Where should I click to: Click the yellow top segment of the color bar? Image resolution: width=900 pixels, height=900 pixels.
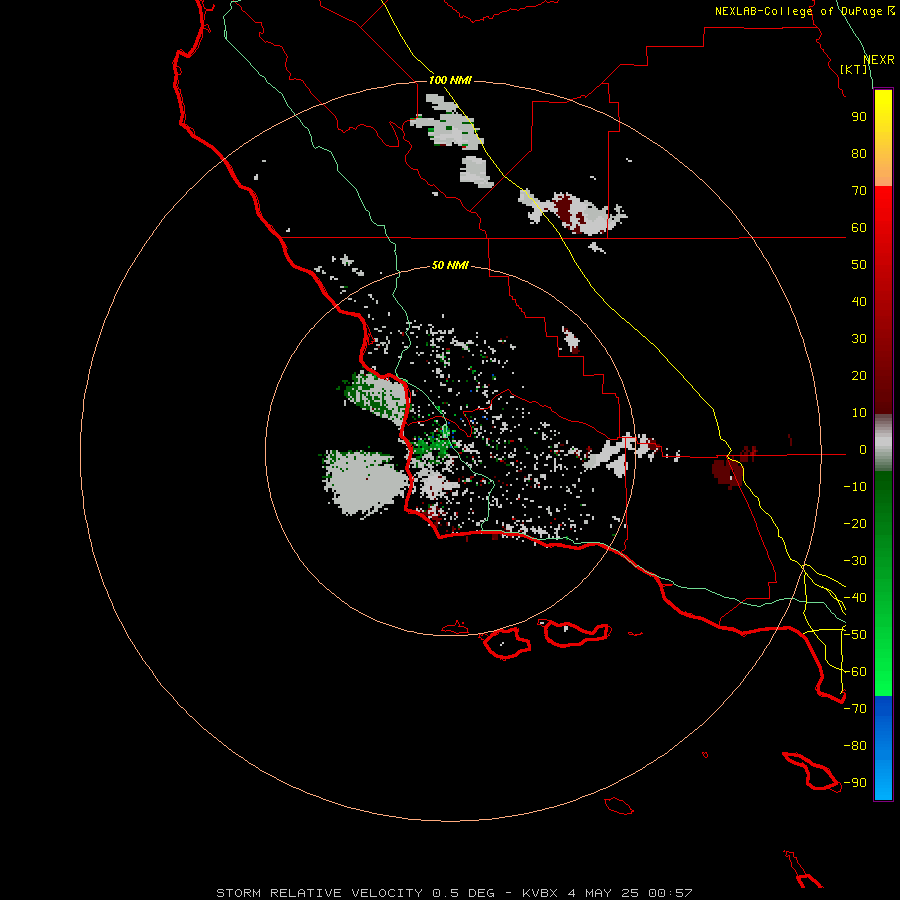[x=883, y=138]
